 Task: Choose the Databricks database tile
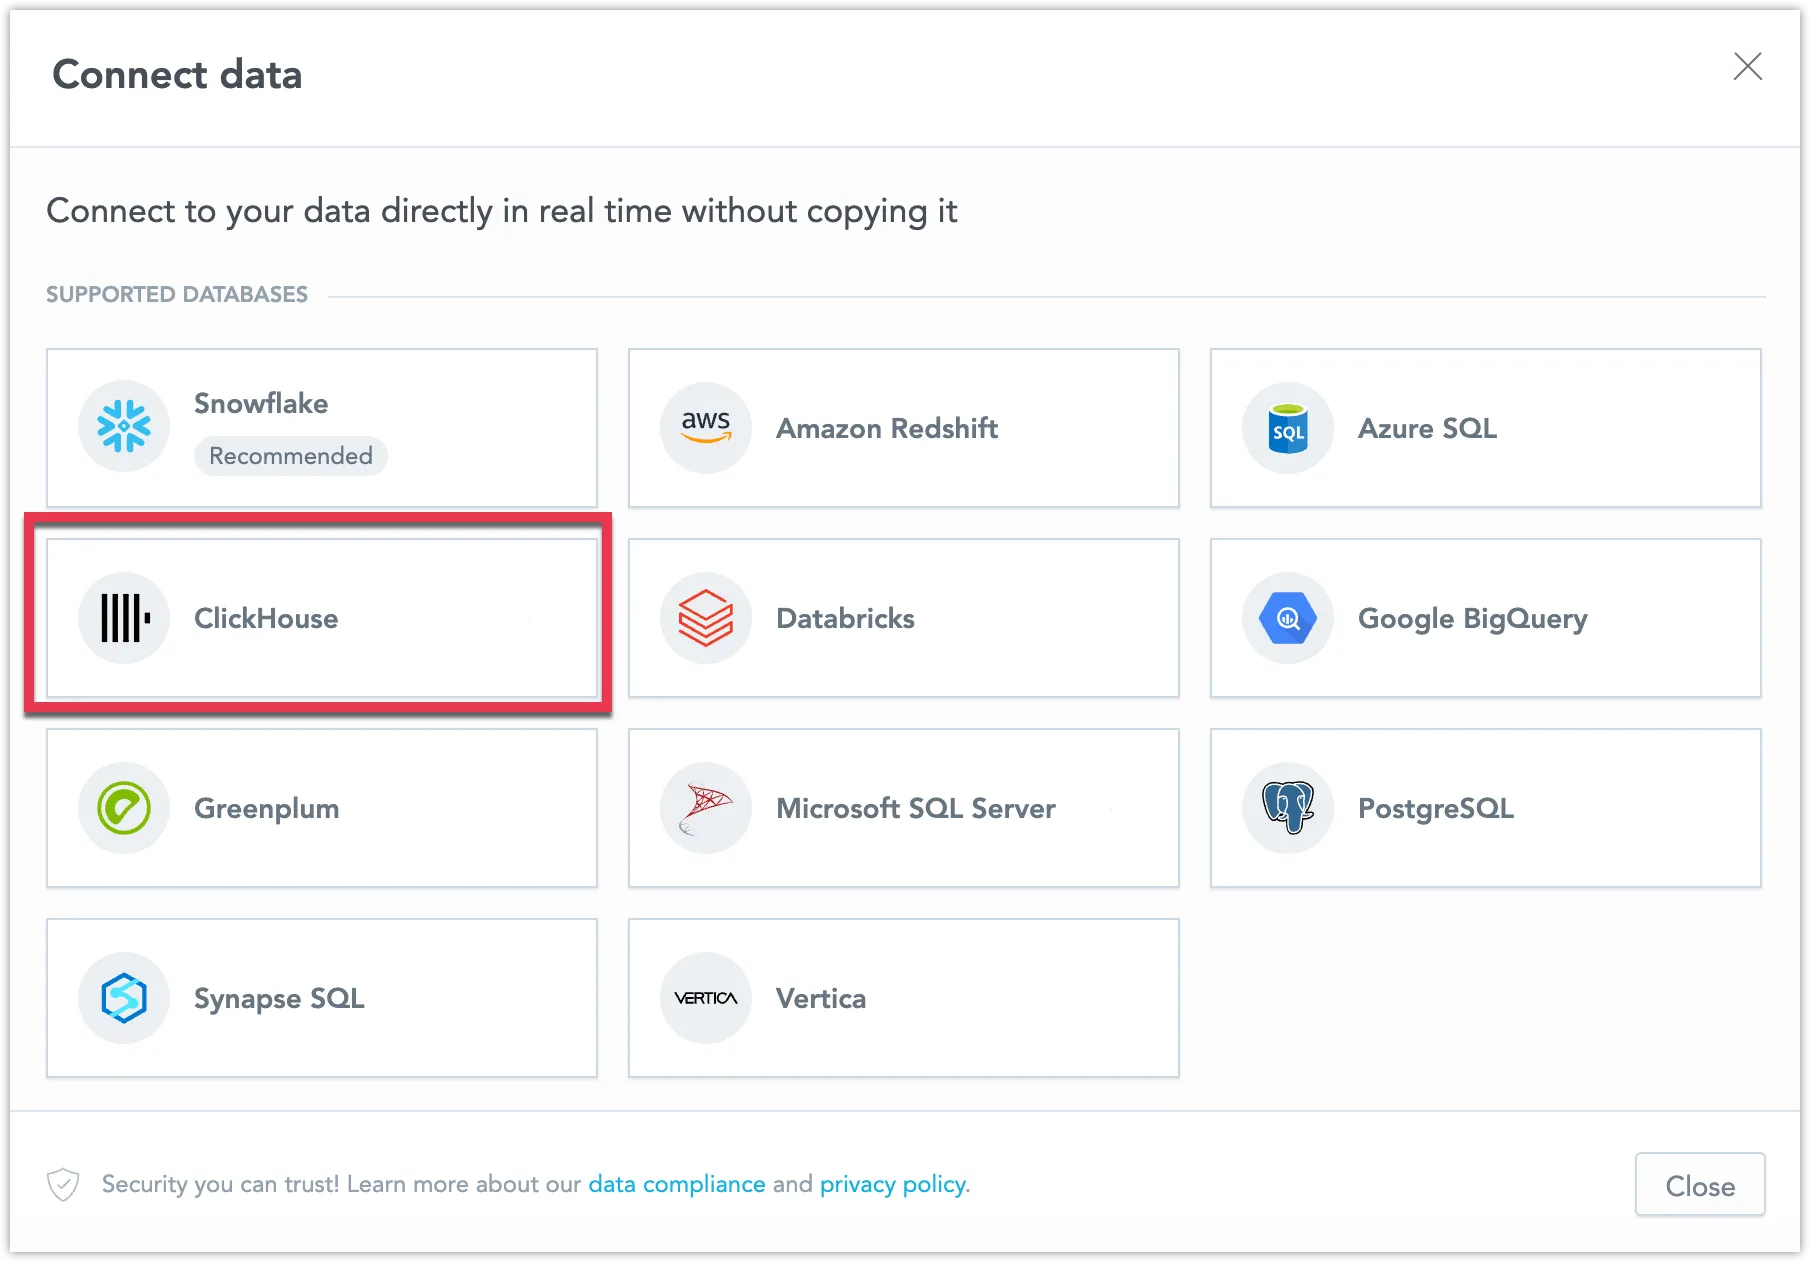point(903,618)
